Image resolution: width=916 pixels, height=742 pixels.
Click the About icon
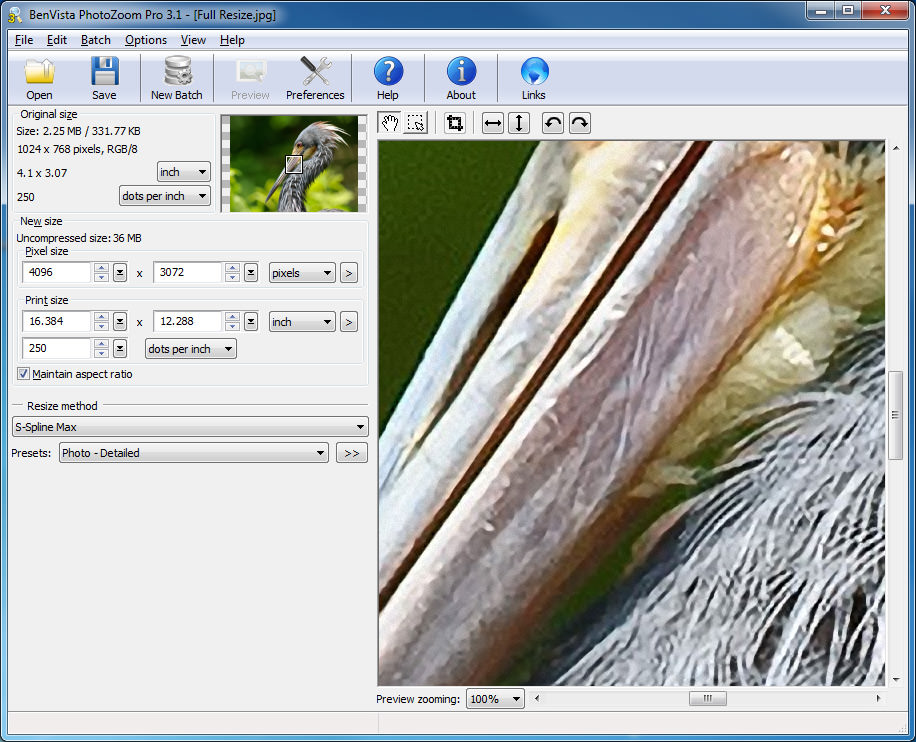460,77
